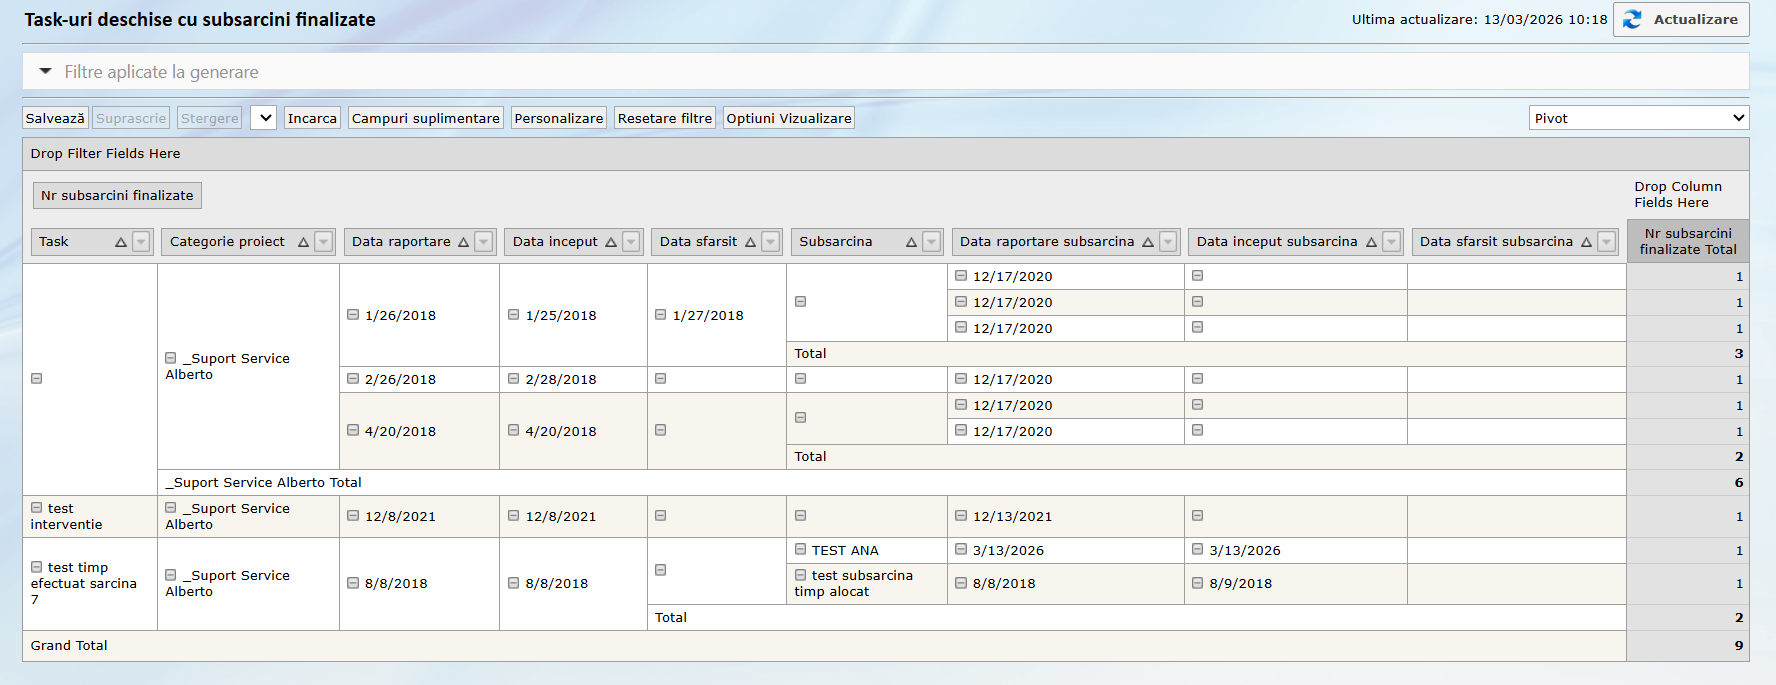Open filter icon in Categorie proiect header
Image resolution: width=1776 pixels, height=685 pixels.
pos(323,242)
